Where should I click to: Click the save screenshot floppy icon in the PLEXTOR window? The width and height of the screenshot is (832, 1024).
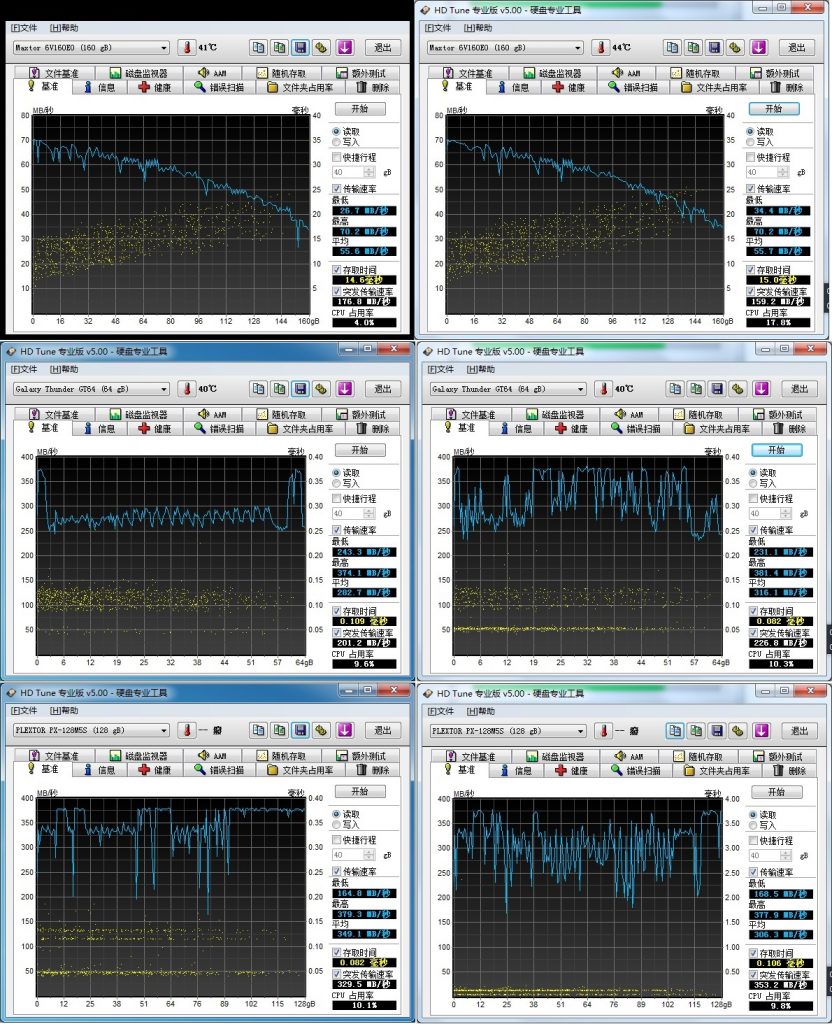(x=300, y=730)
